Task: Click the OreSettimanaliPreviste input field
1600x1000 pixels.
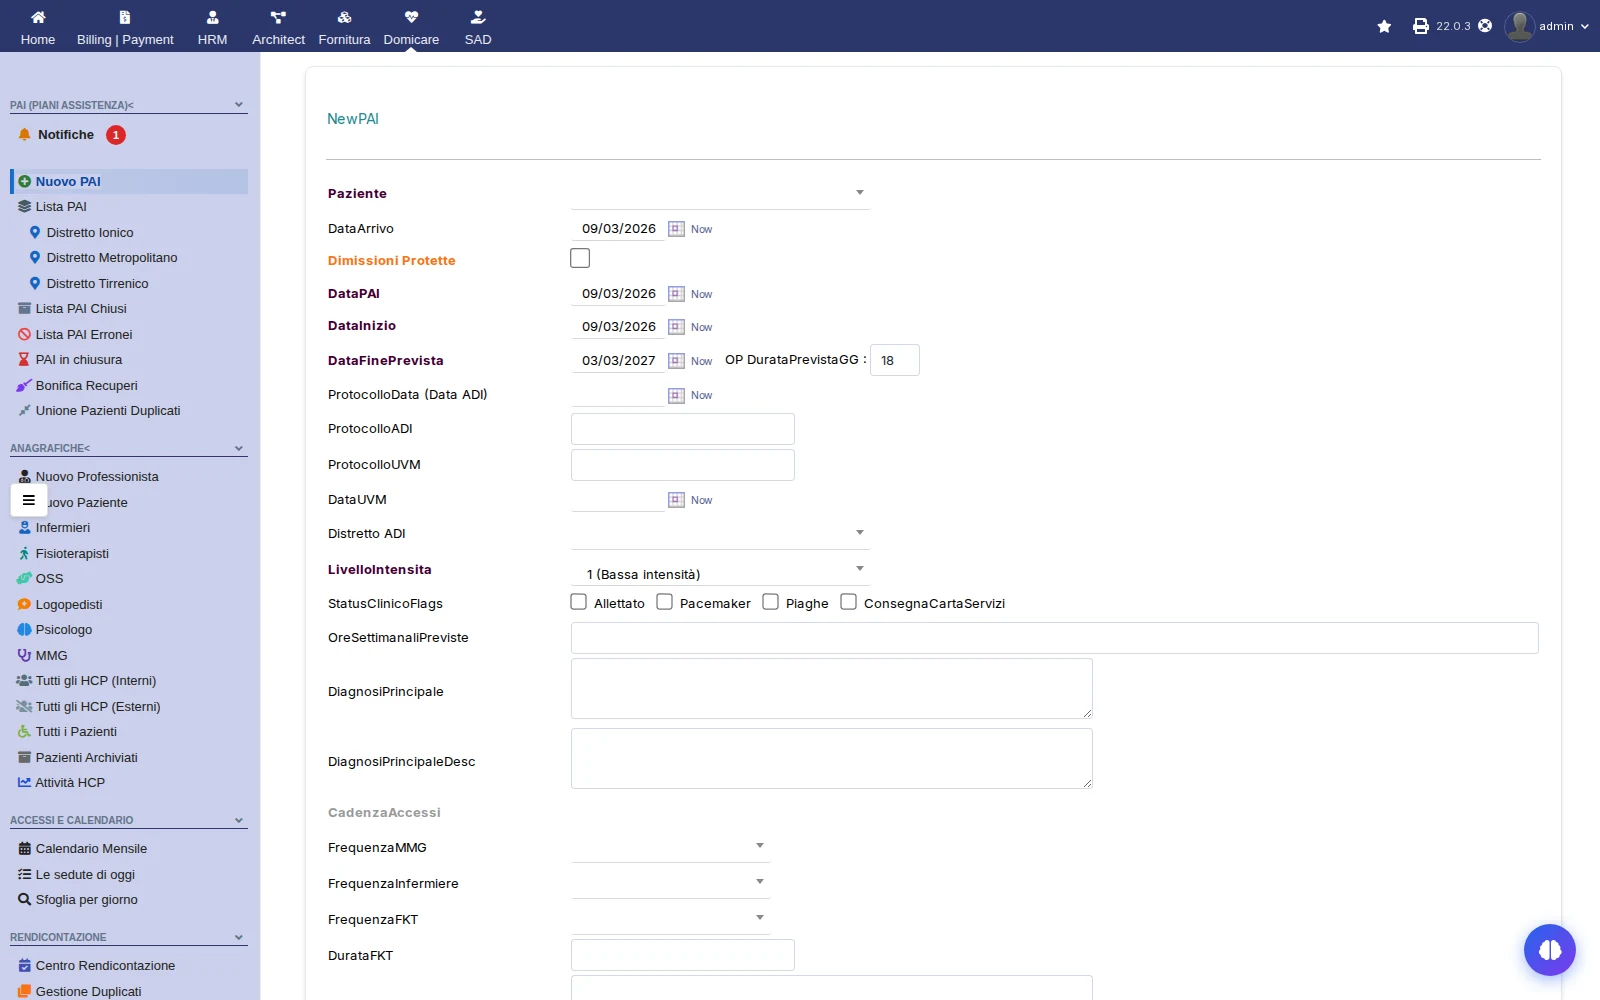Action: pyautogui.click(x=1055, y=638)
